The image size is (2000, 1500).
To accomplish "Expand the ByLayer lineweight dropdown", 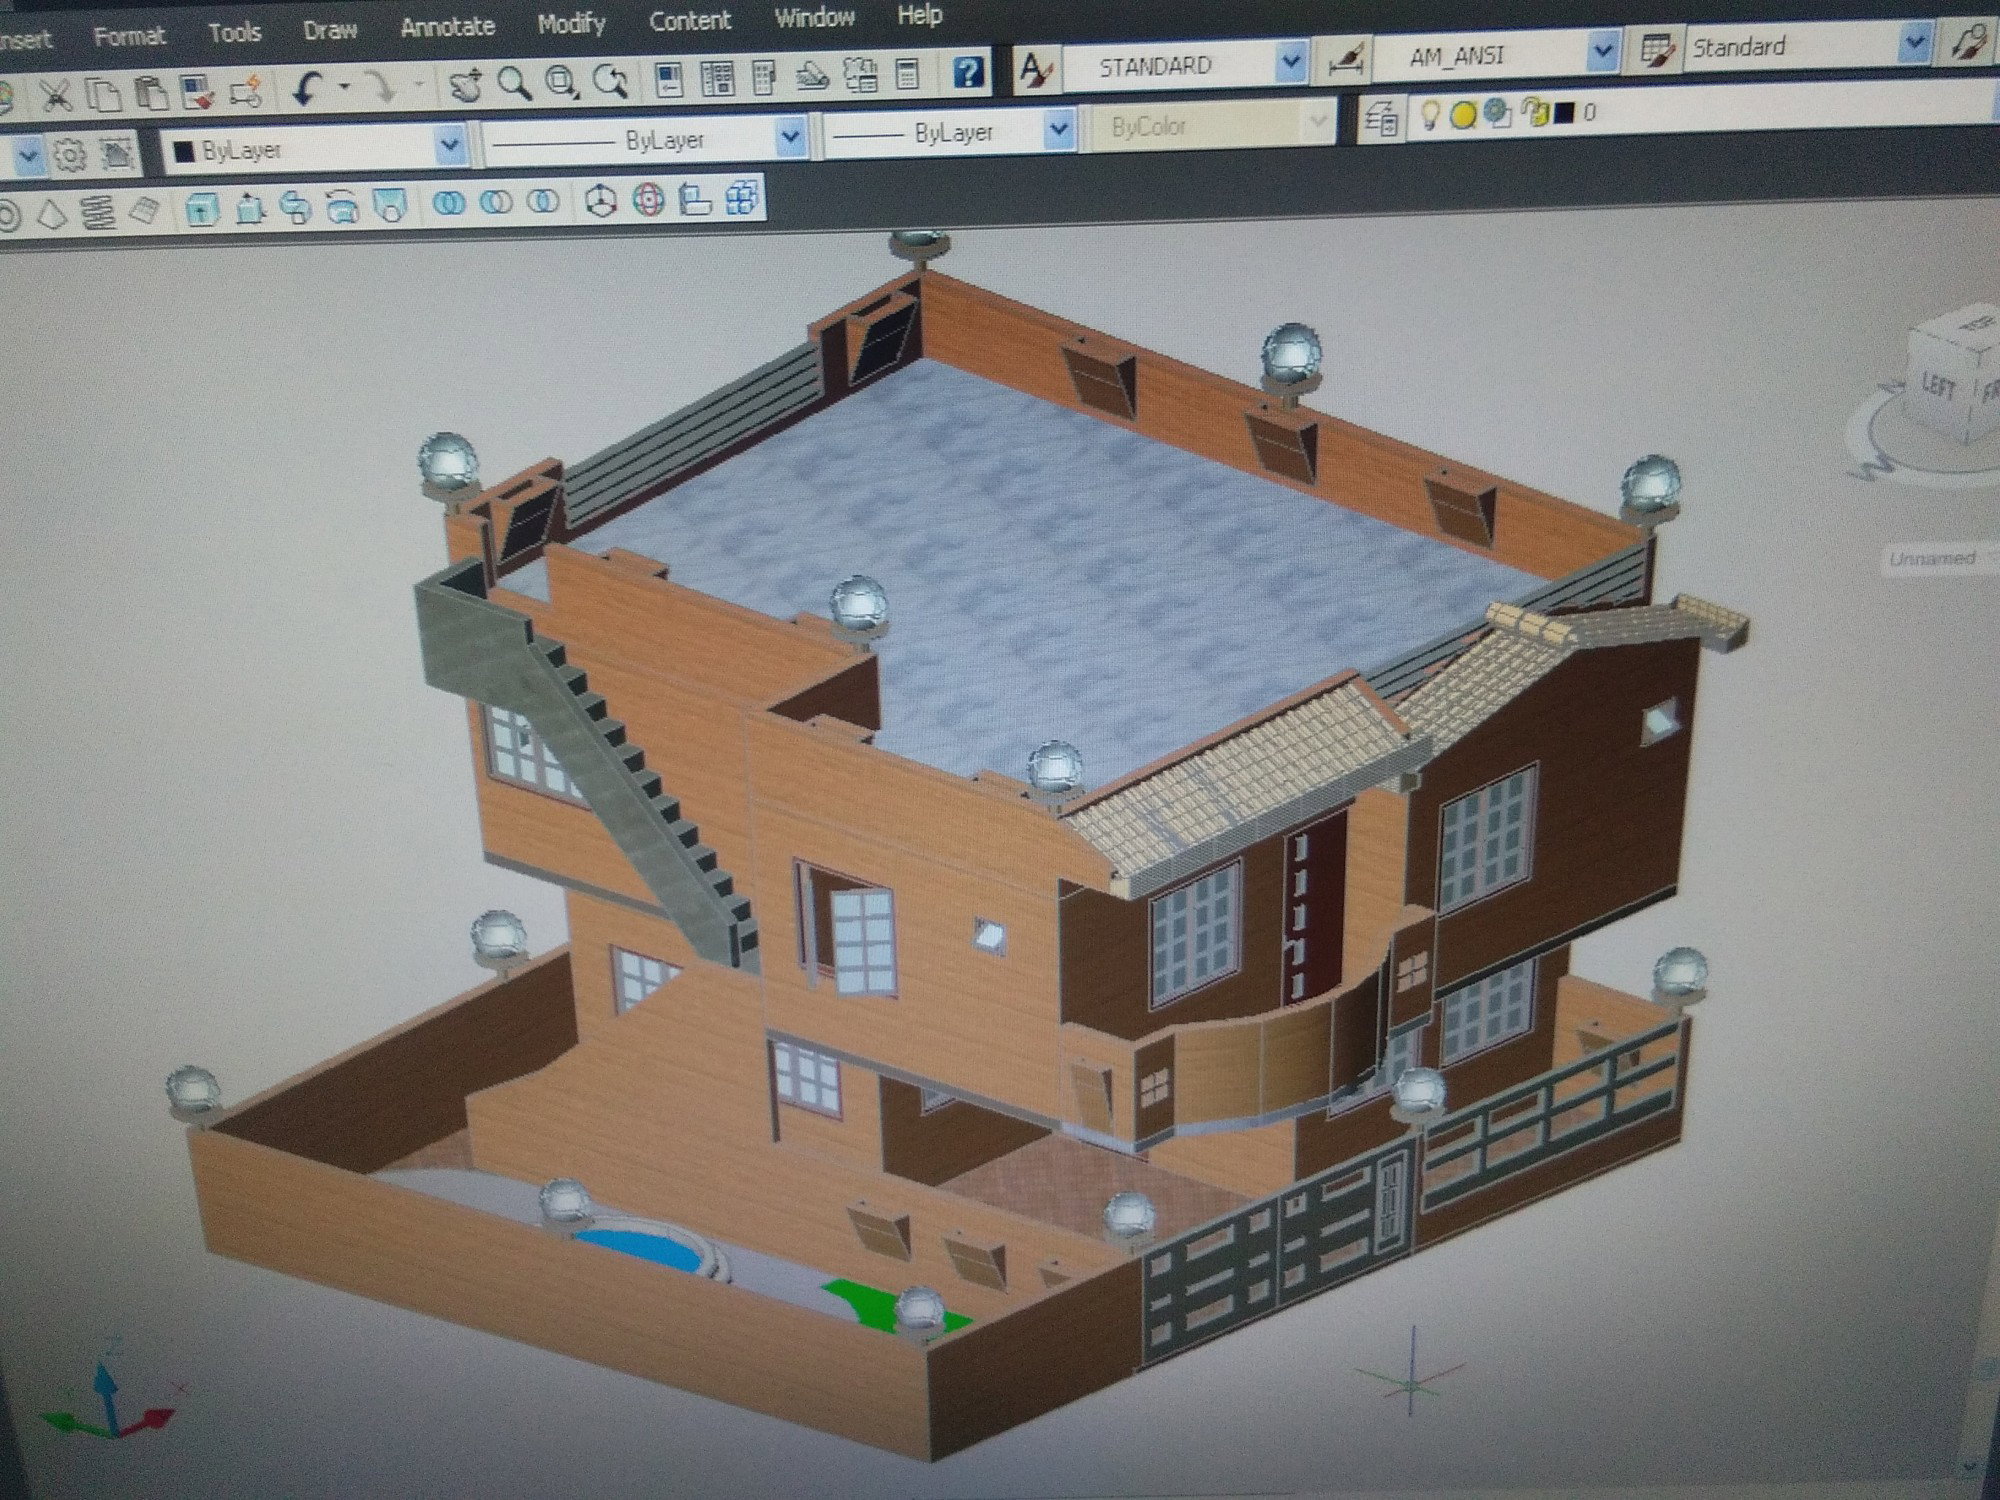I will click(1058, 129).
